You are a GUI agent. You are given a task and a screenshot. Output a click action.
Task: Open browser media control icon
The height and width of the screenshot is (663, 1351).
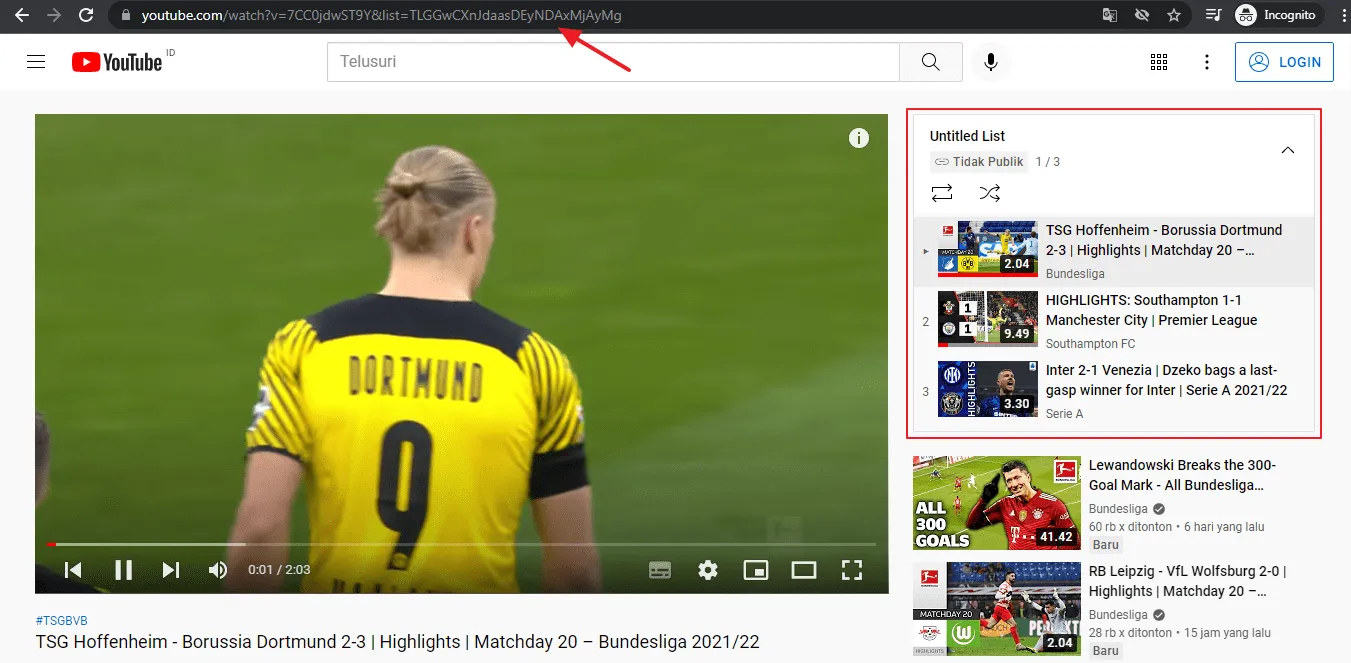click(1213, 15)
